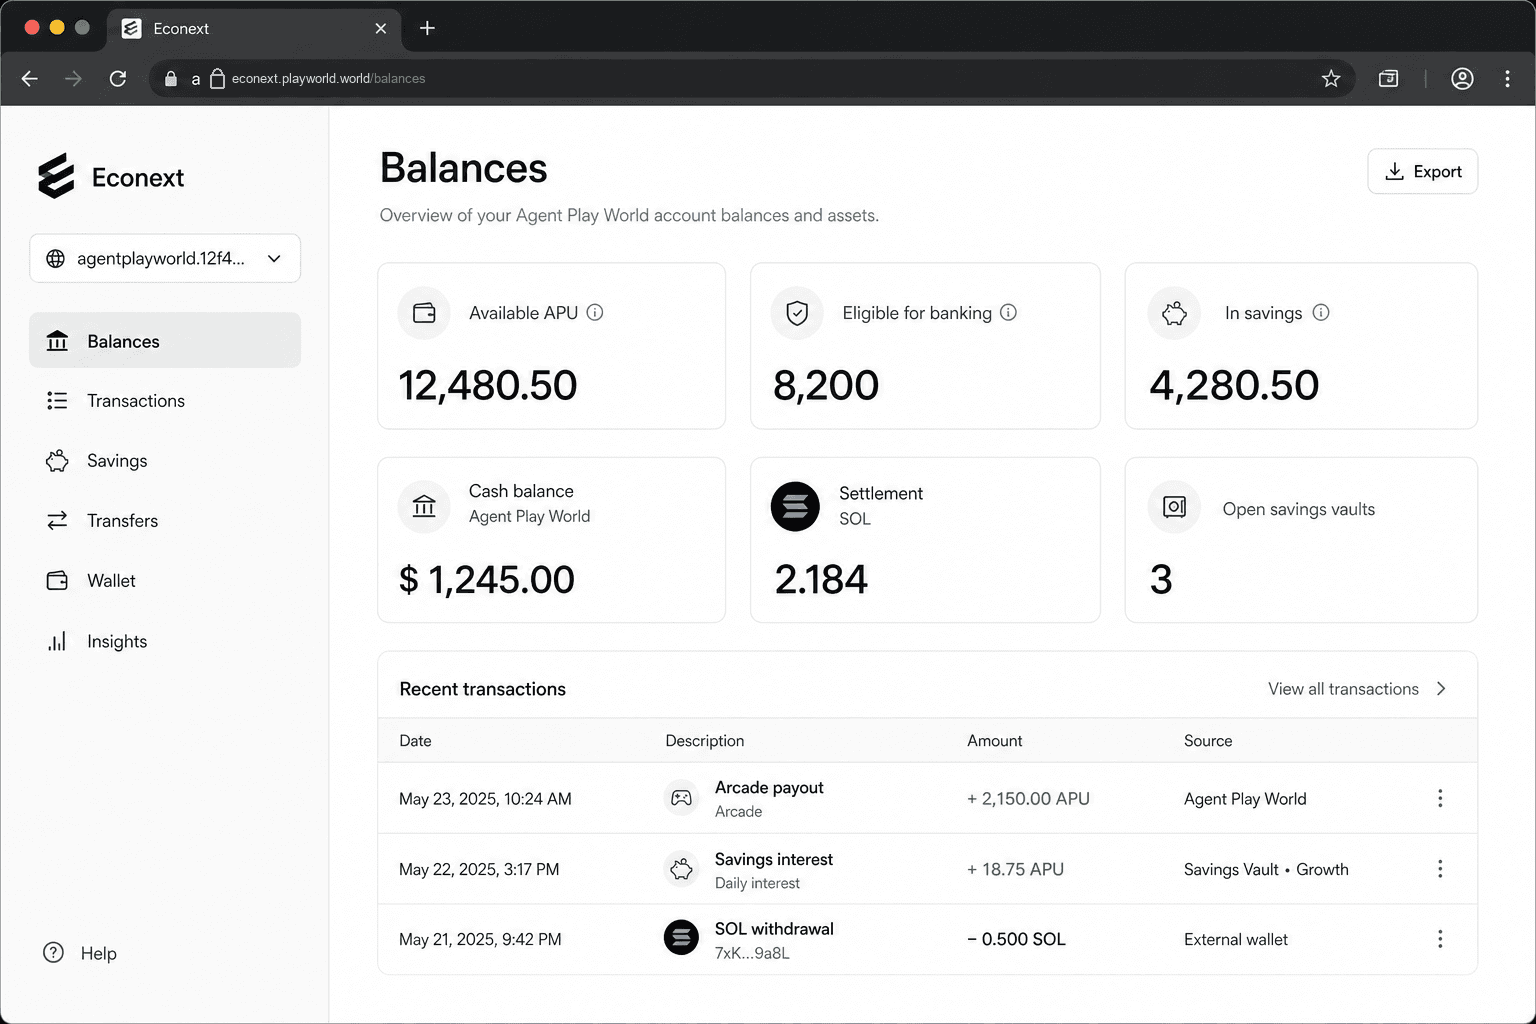Click chevron next to View all transactions
Image resolution: width=1536 pixels, height=1024 pixels.
(1441, 689)
